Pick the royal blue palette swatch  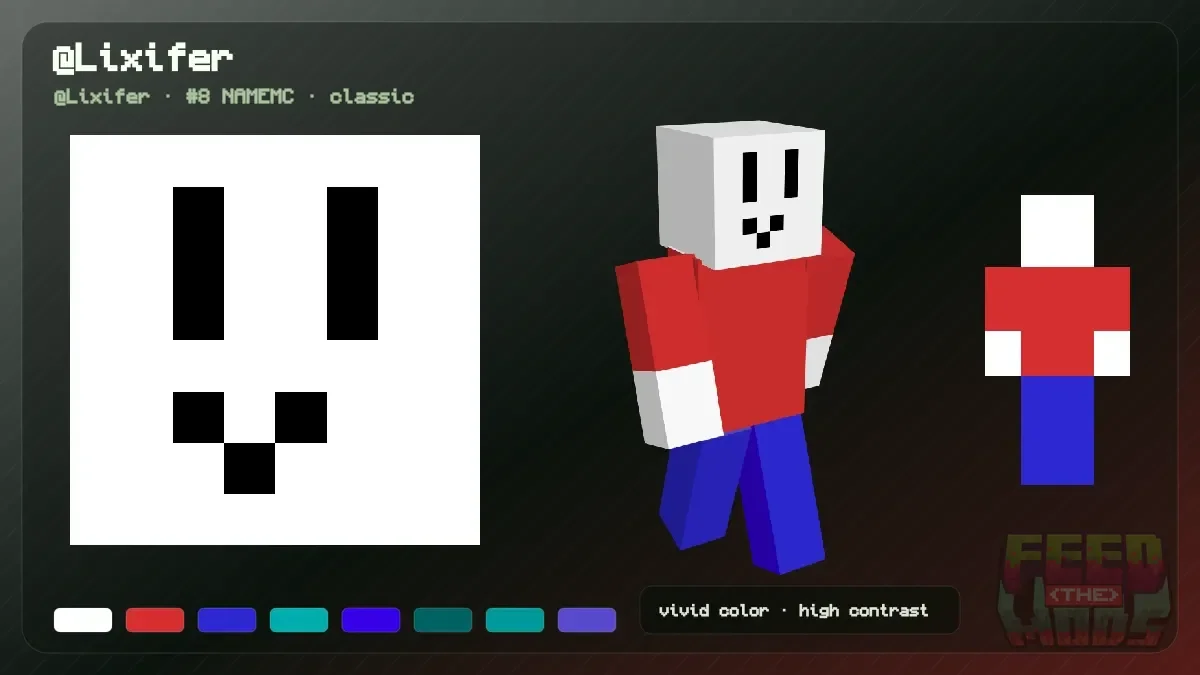pos(227,620)
